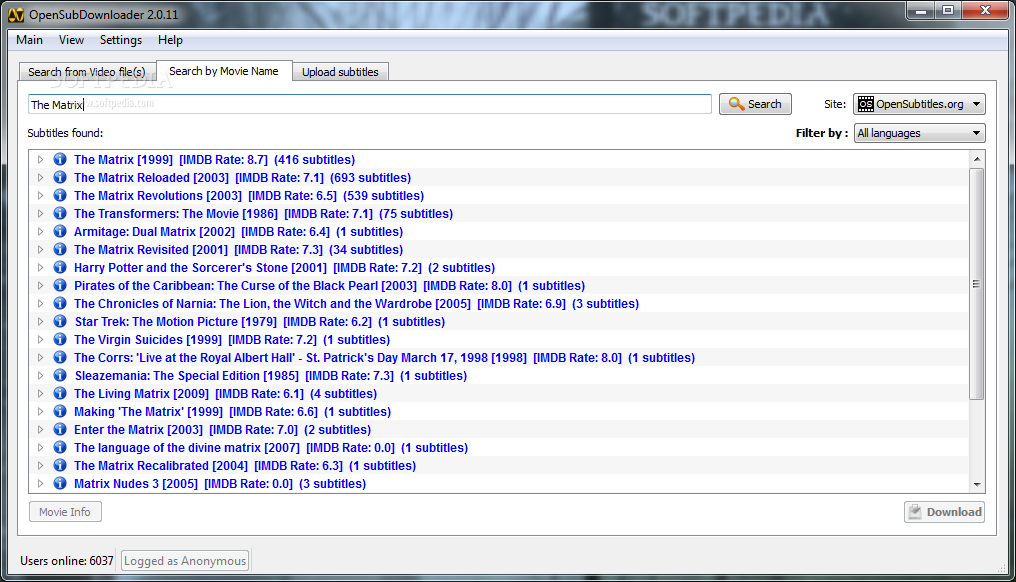
Task: Click info icon for The Virgin Suicides
Action: [x=60, y=339]
